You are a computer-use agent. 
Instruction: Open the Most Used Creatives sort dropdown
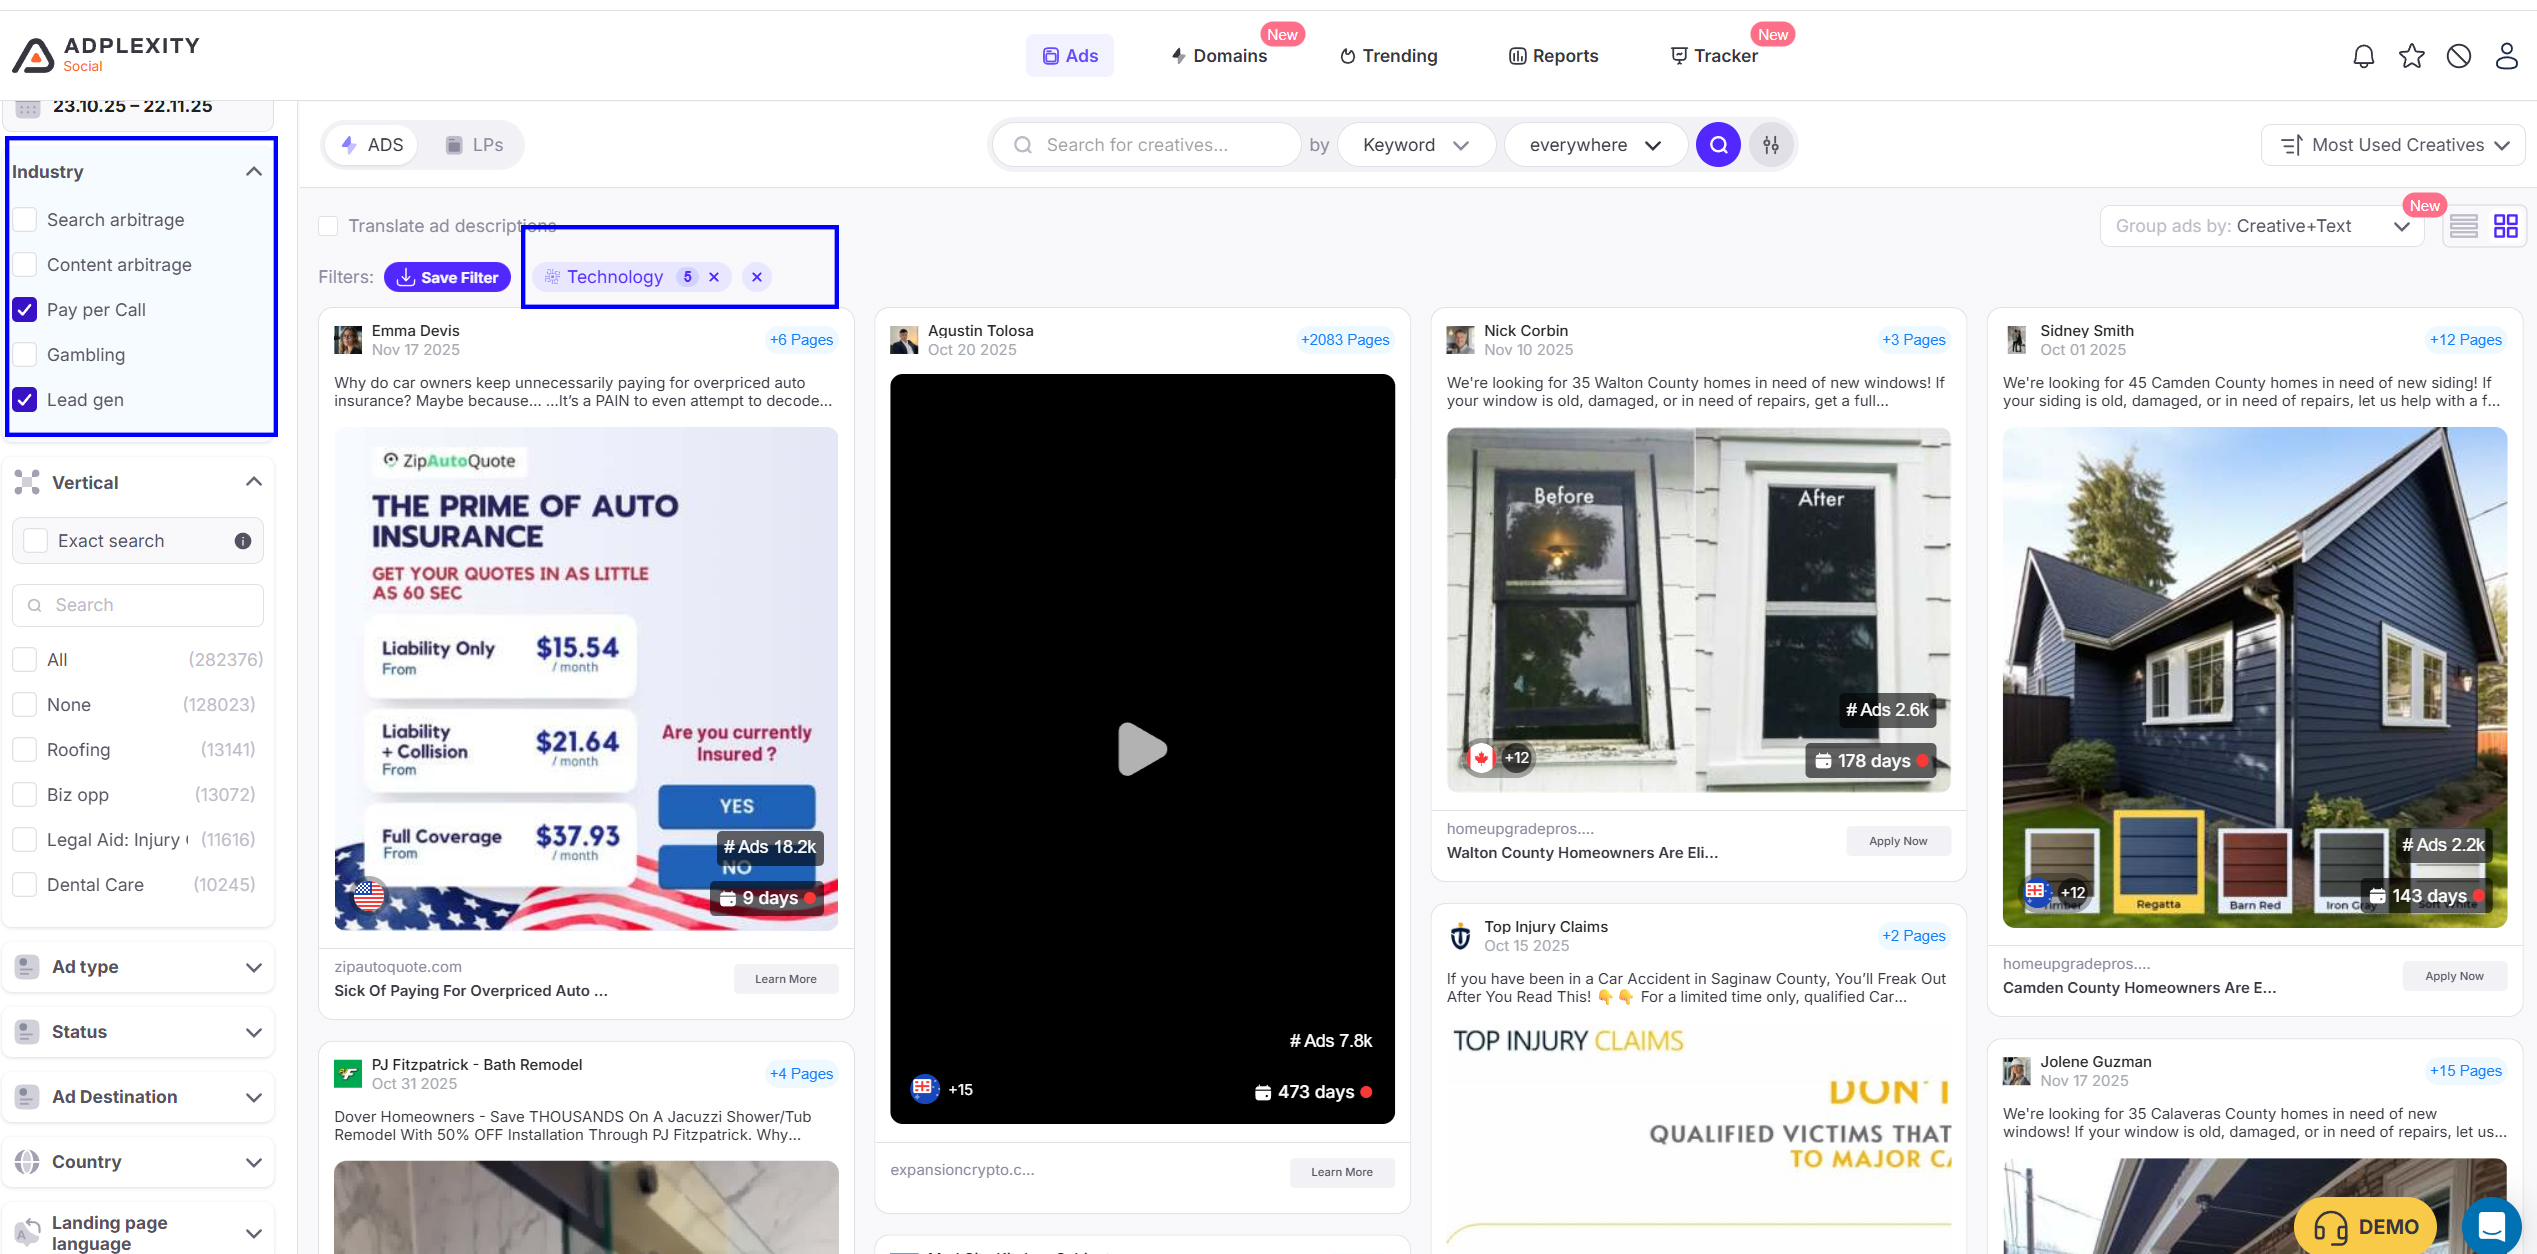2394,145
